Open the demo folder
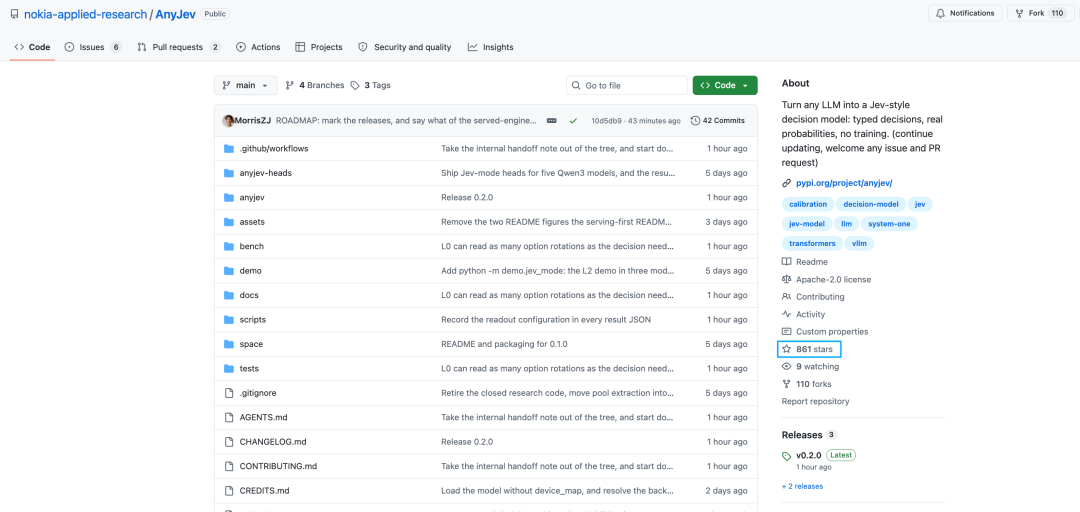This screenshot has height=512, width=1080. [x=250, y=271]
